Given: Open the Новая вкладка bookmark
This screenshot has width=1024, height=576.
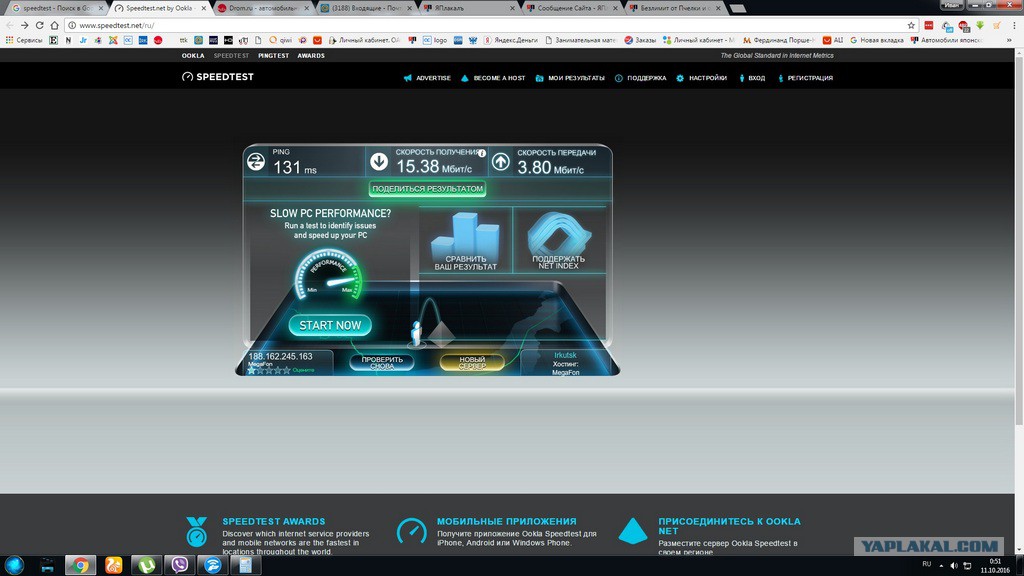Looking at the screenshot, I should (x=876, y=40).
